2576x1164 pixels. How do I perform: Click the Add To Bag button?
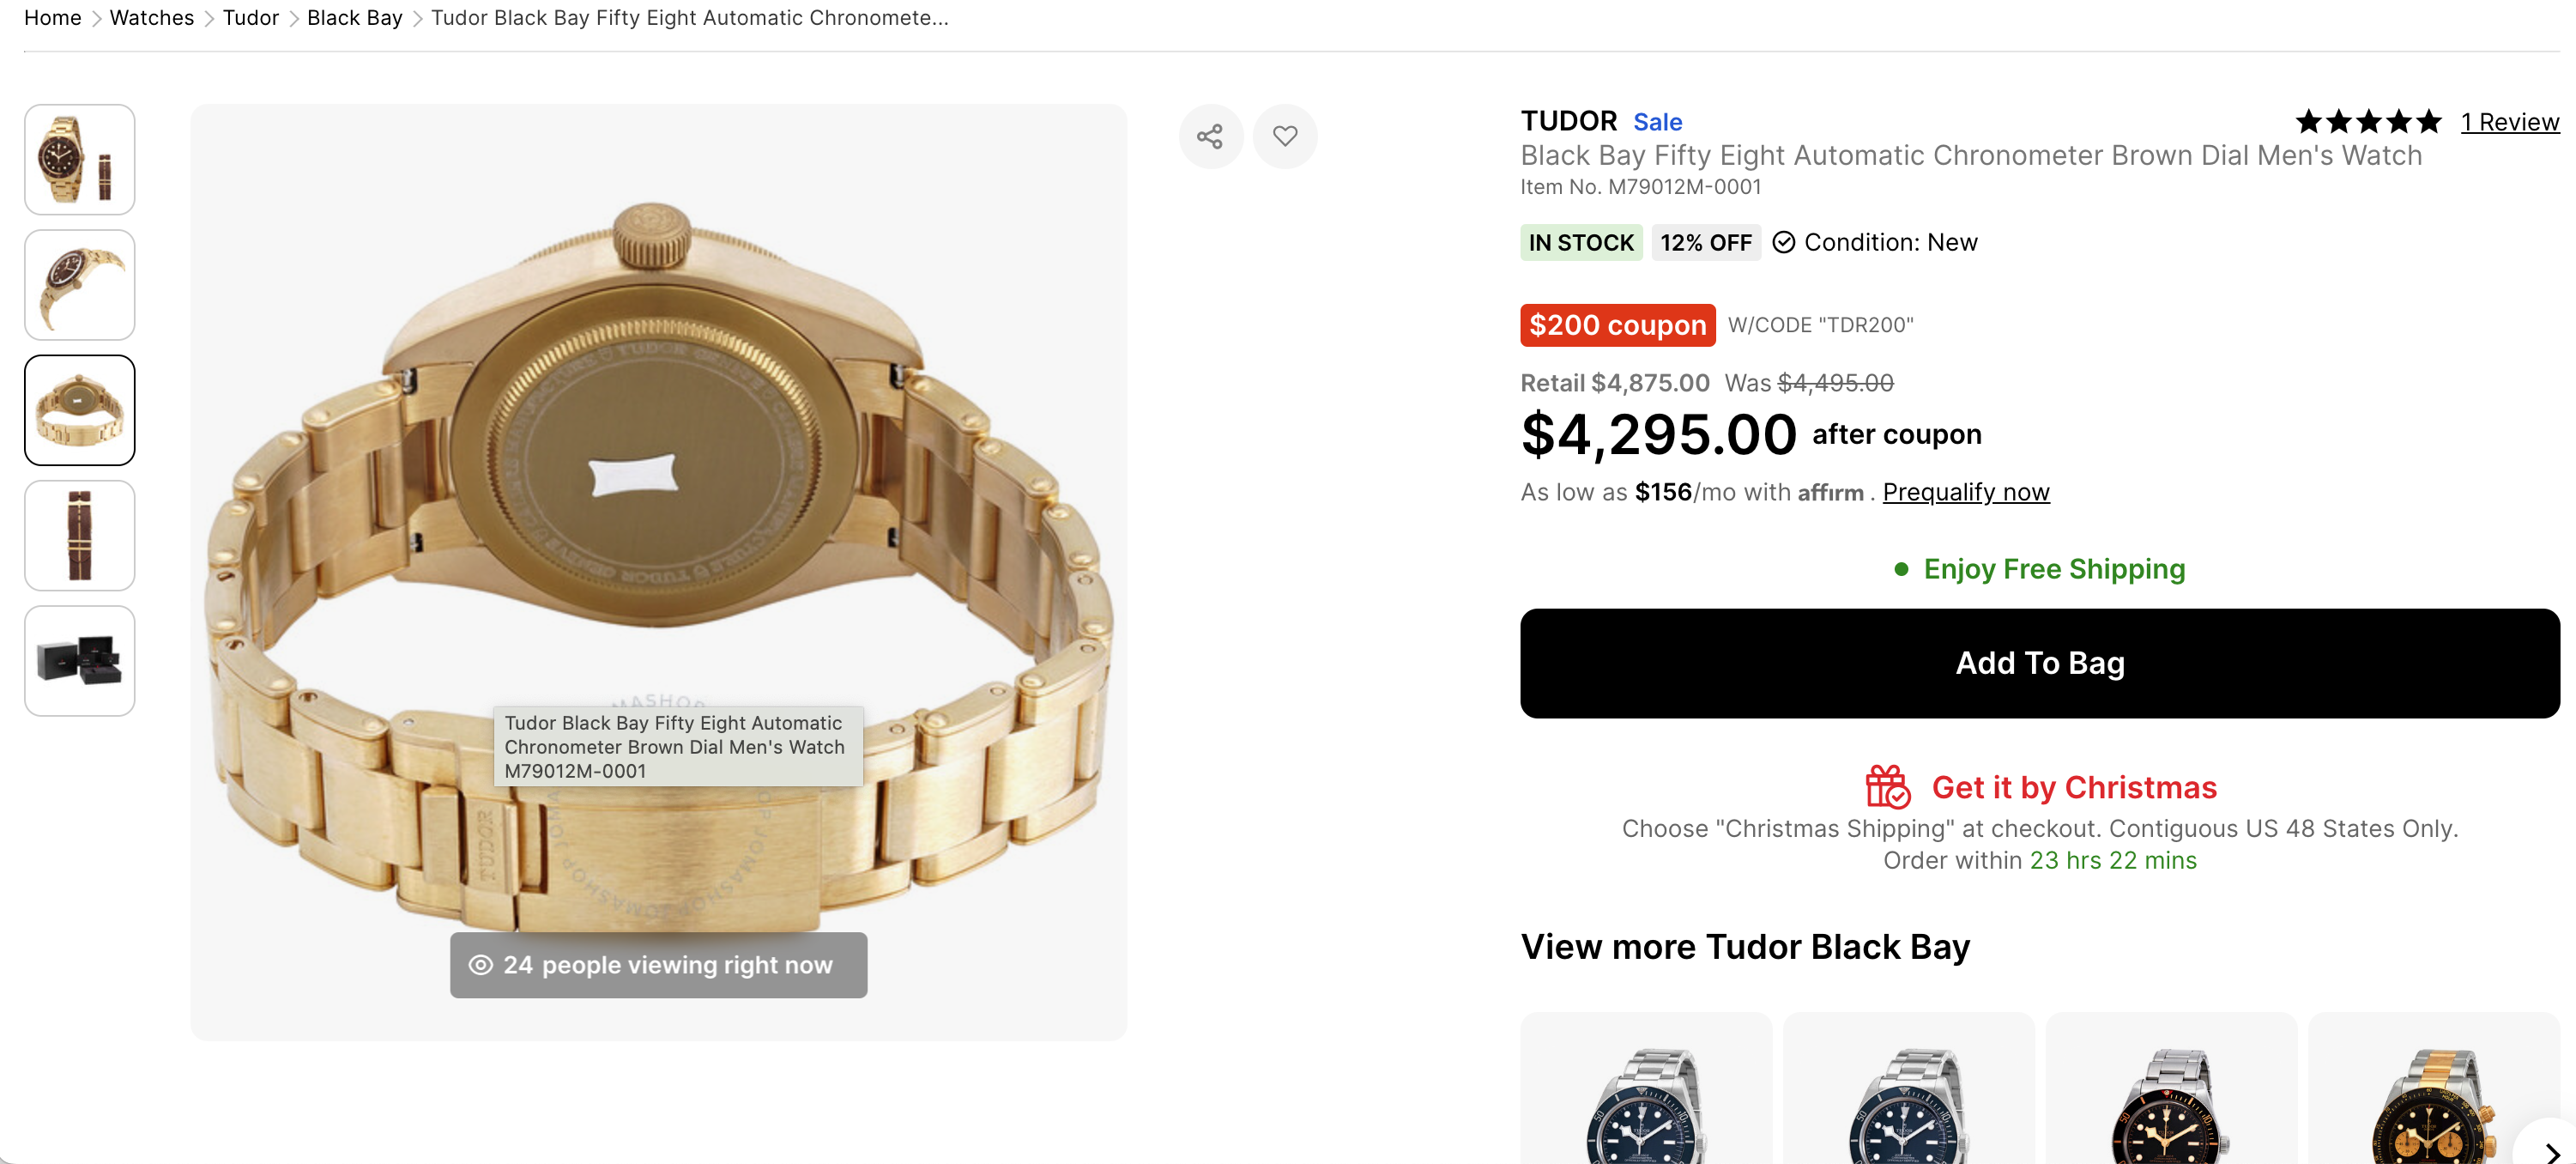(x=2039, y=663)
